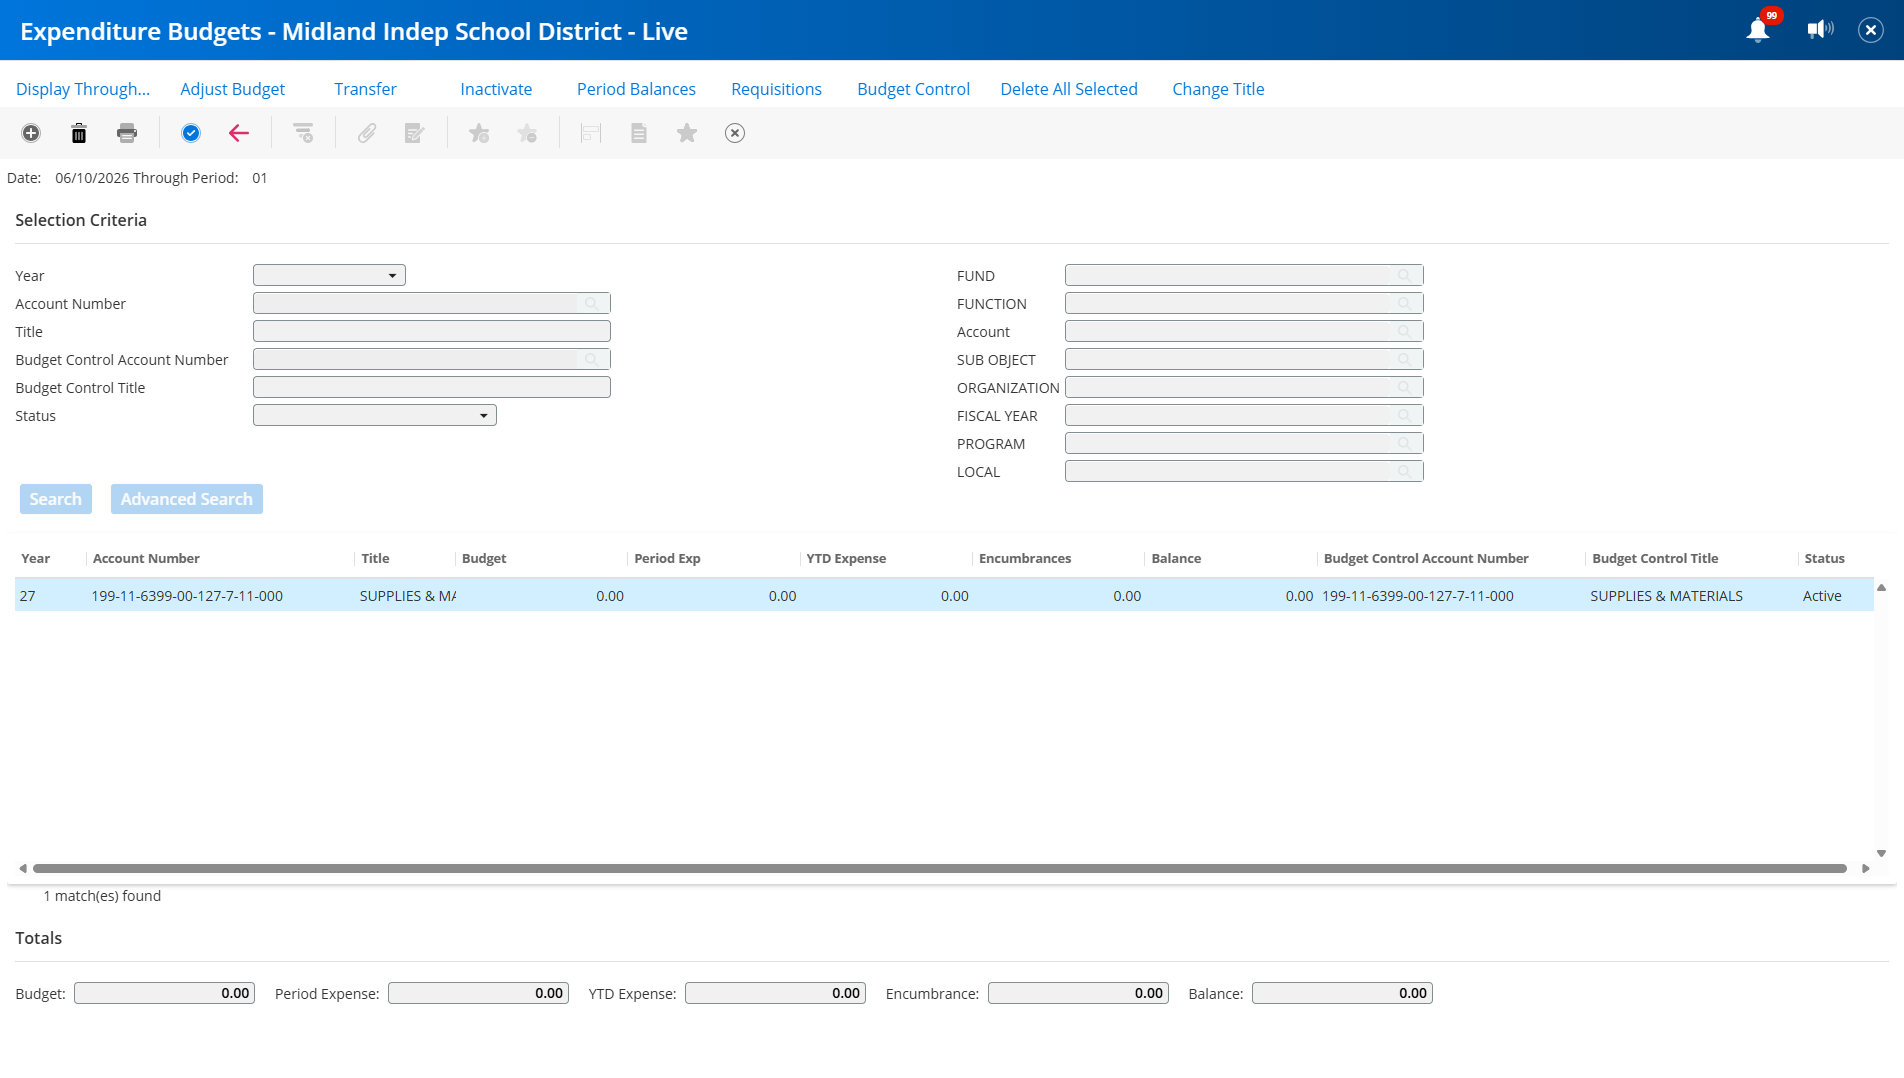Click the printer icon

(x=127, y=133)
